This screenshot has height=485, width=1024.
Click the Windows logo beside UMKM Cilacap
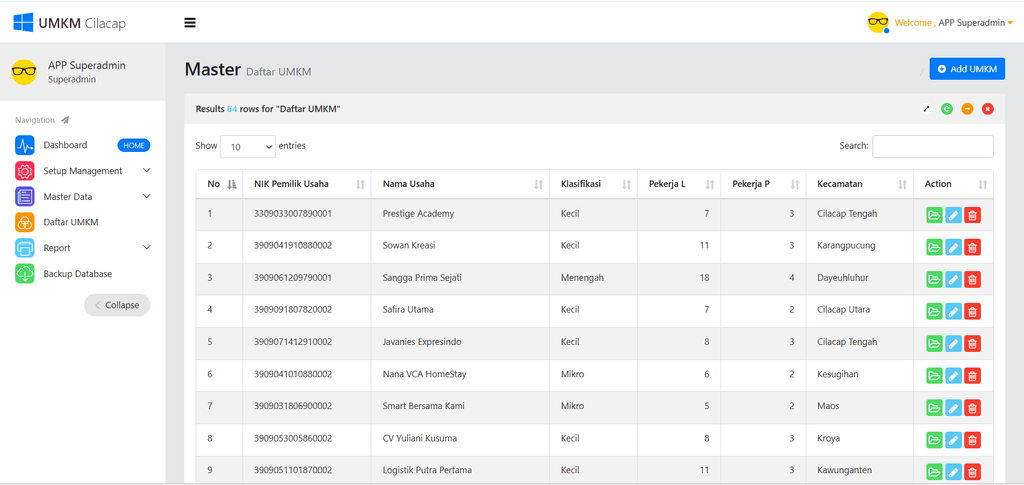(x=24, y=23)
